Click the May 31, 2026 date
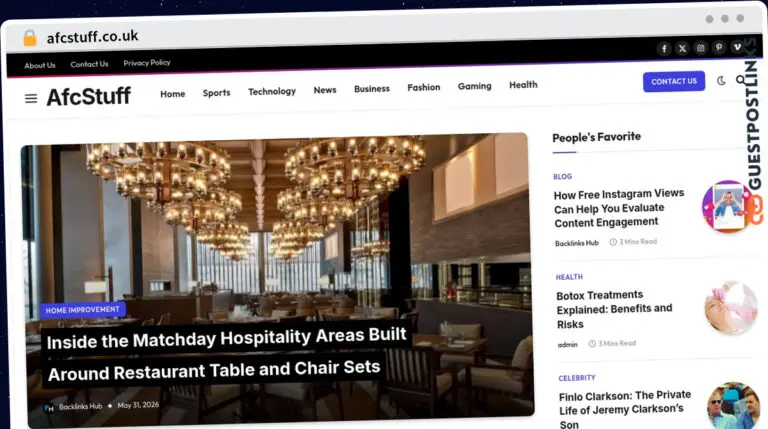Viewport: 768px width, 429px height. (138, 405)
